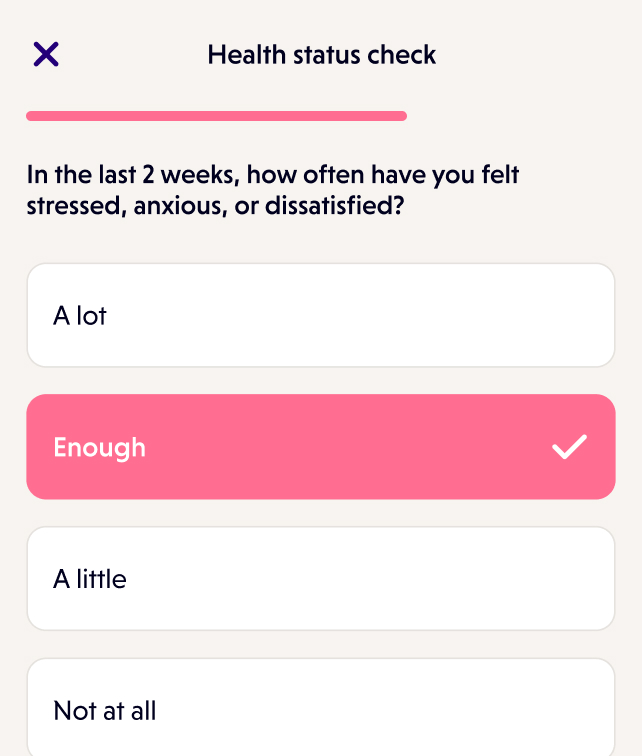Viewport: 642px width, 756px height.
Task: Click the pink survey progress bar
Action: pyautogui.click(x=216, y=116)
